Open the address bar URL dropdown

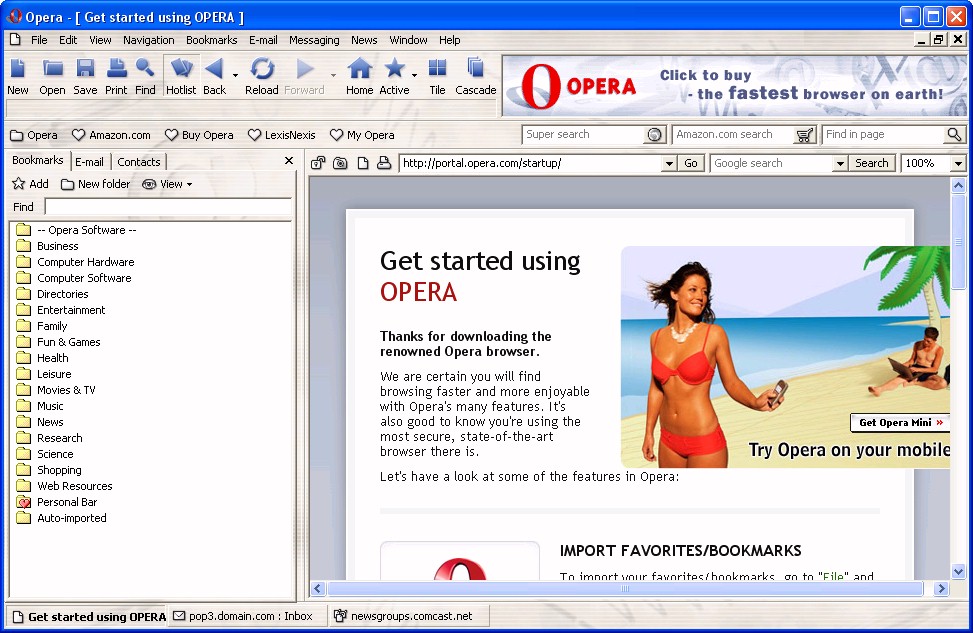[x=669, y=164]
